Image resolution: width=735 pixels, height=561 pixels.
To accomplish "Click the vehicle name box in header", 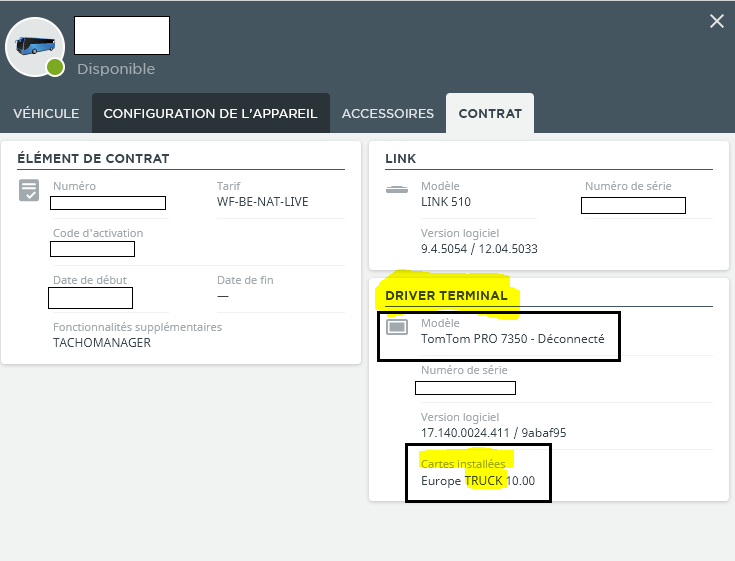I will tap(122, 36).
